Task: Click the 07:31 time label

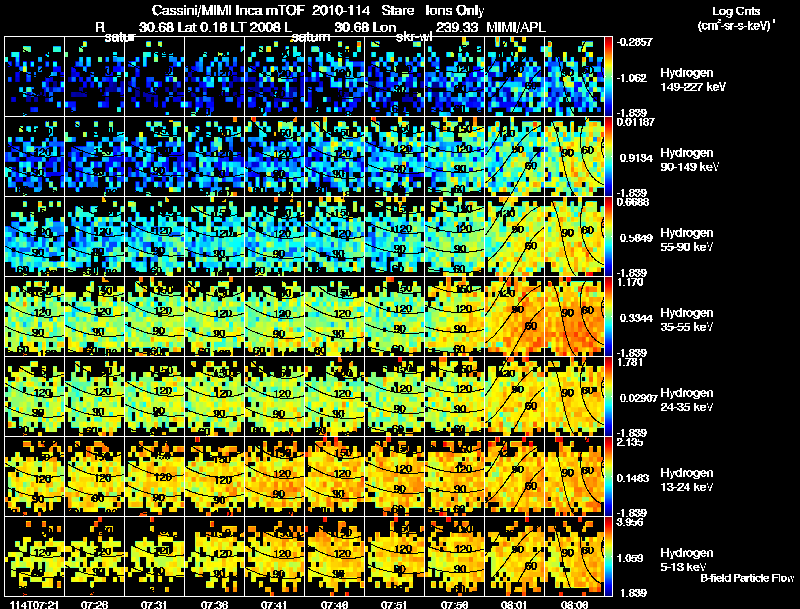Action: tap(155, 604)
